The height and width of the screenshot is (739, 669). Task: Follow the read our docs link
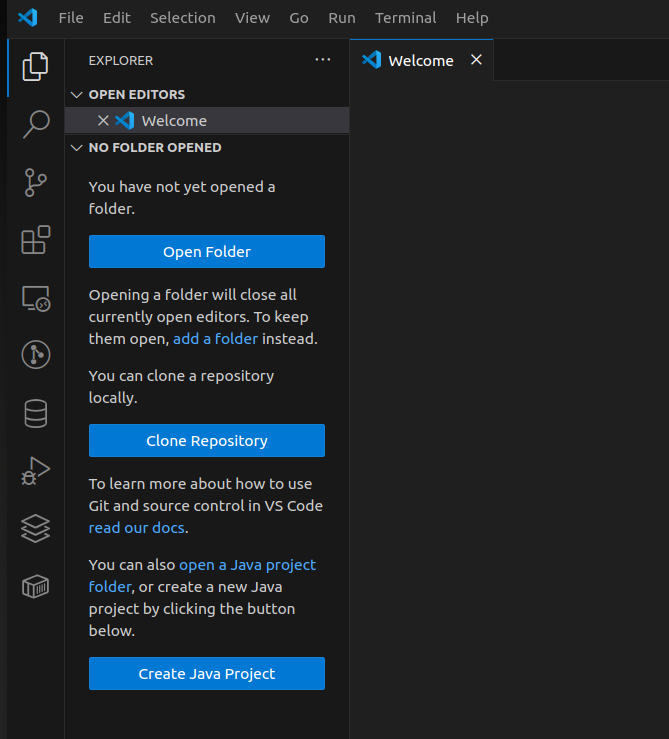136,528
